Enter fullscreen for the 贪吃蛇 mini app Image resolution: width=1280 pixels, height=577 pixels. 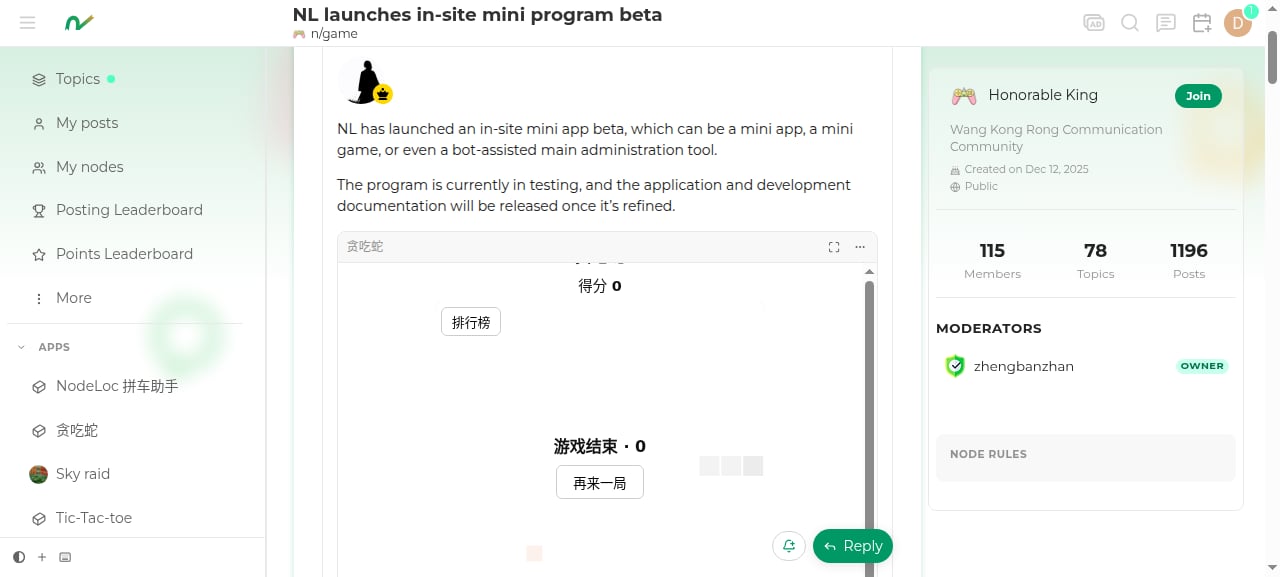click(x=834, y=247)
